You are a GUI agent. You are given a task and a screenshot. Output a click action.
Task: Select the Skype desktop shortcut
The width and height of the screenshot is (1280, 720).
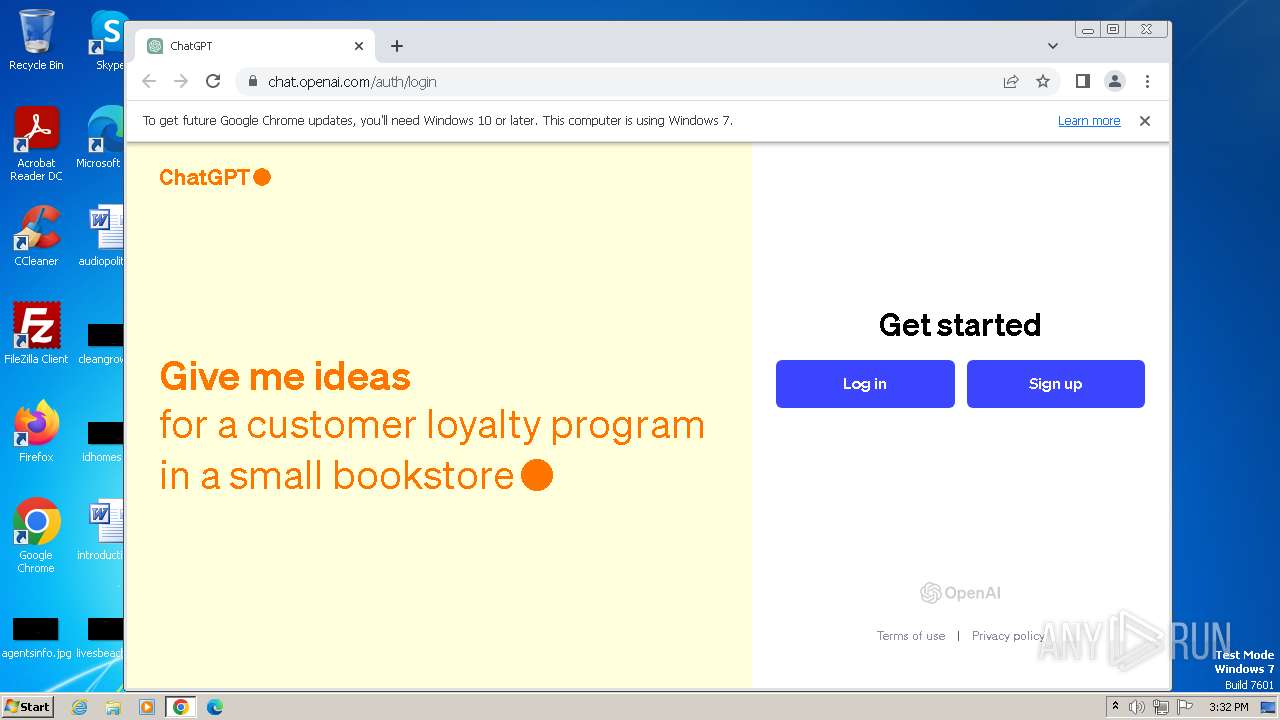point(108,40)
